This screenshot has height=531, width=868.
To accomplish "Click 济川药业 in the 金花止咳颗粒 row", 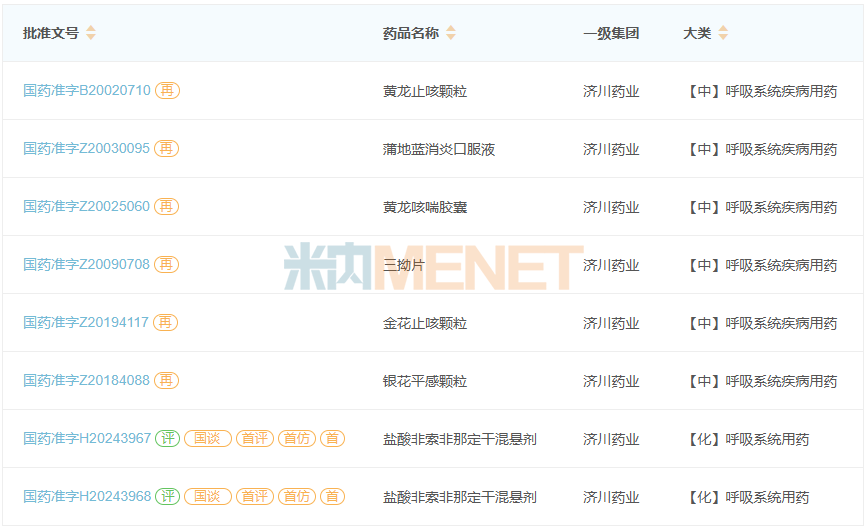I will (x=611, y=323).
